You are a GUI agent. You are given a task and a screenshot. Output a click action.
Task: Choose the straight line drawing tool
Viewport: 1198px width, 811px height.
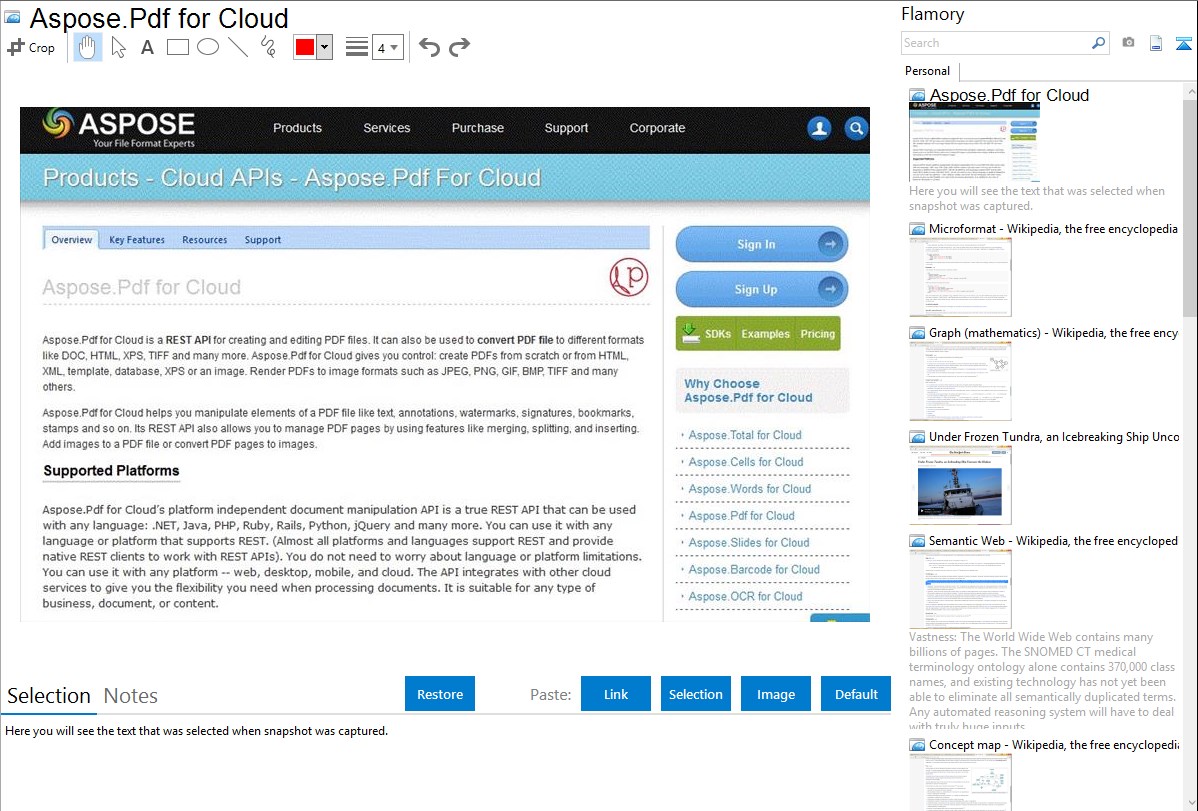pos(238,47)
